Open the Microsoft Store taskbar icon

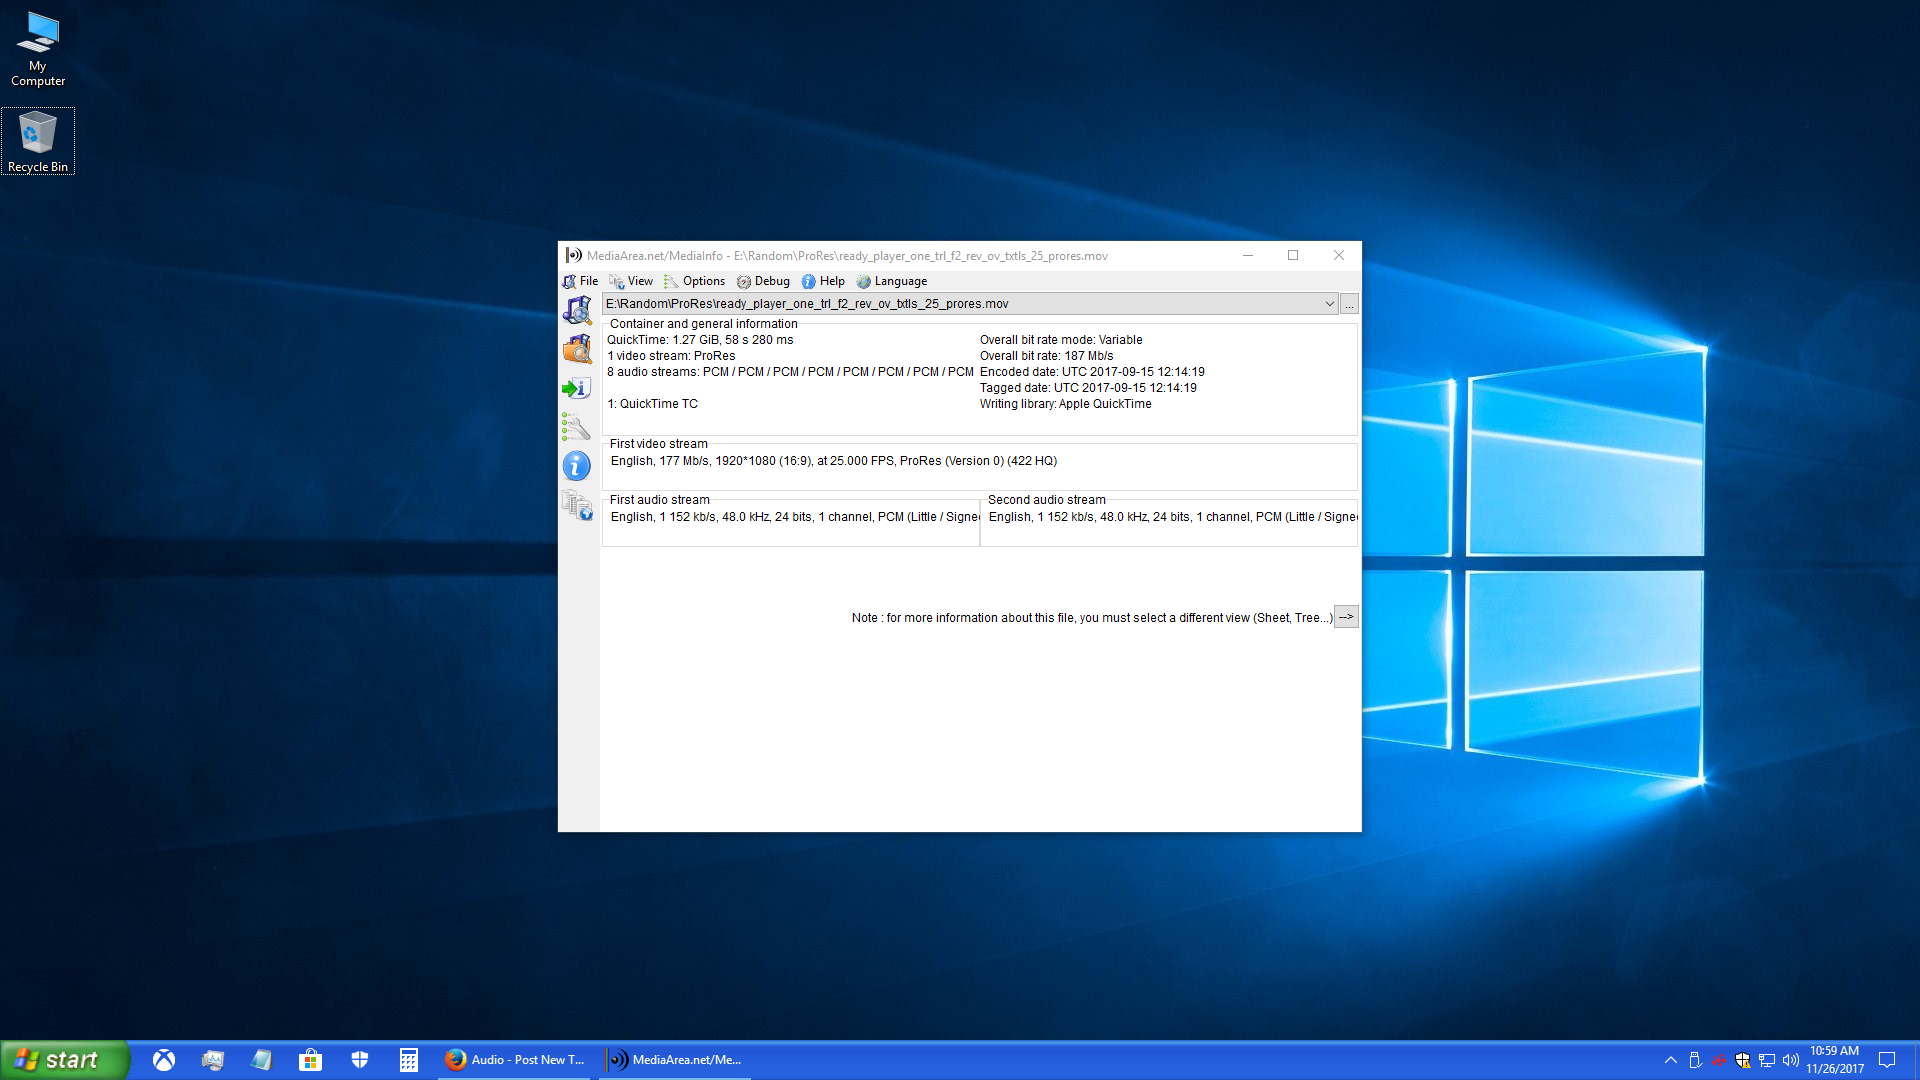pos(311,1060)
